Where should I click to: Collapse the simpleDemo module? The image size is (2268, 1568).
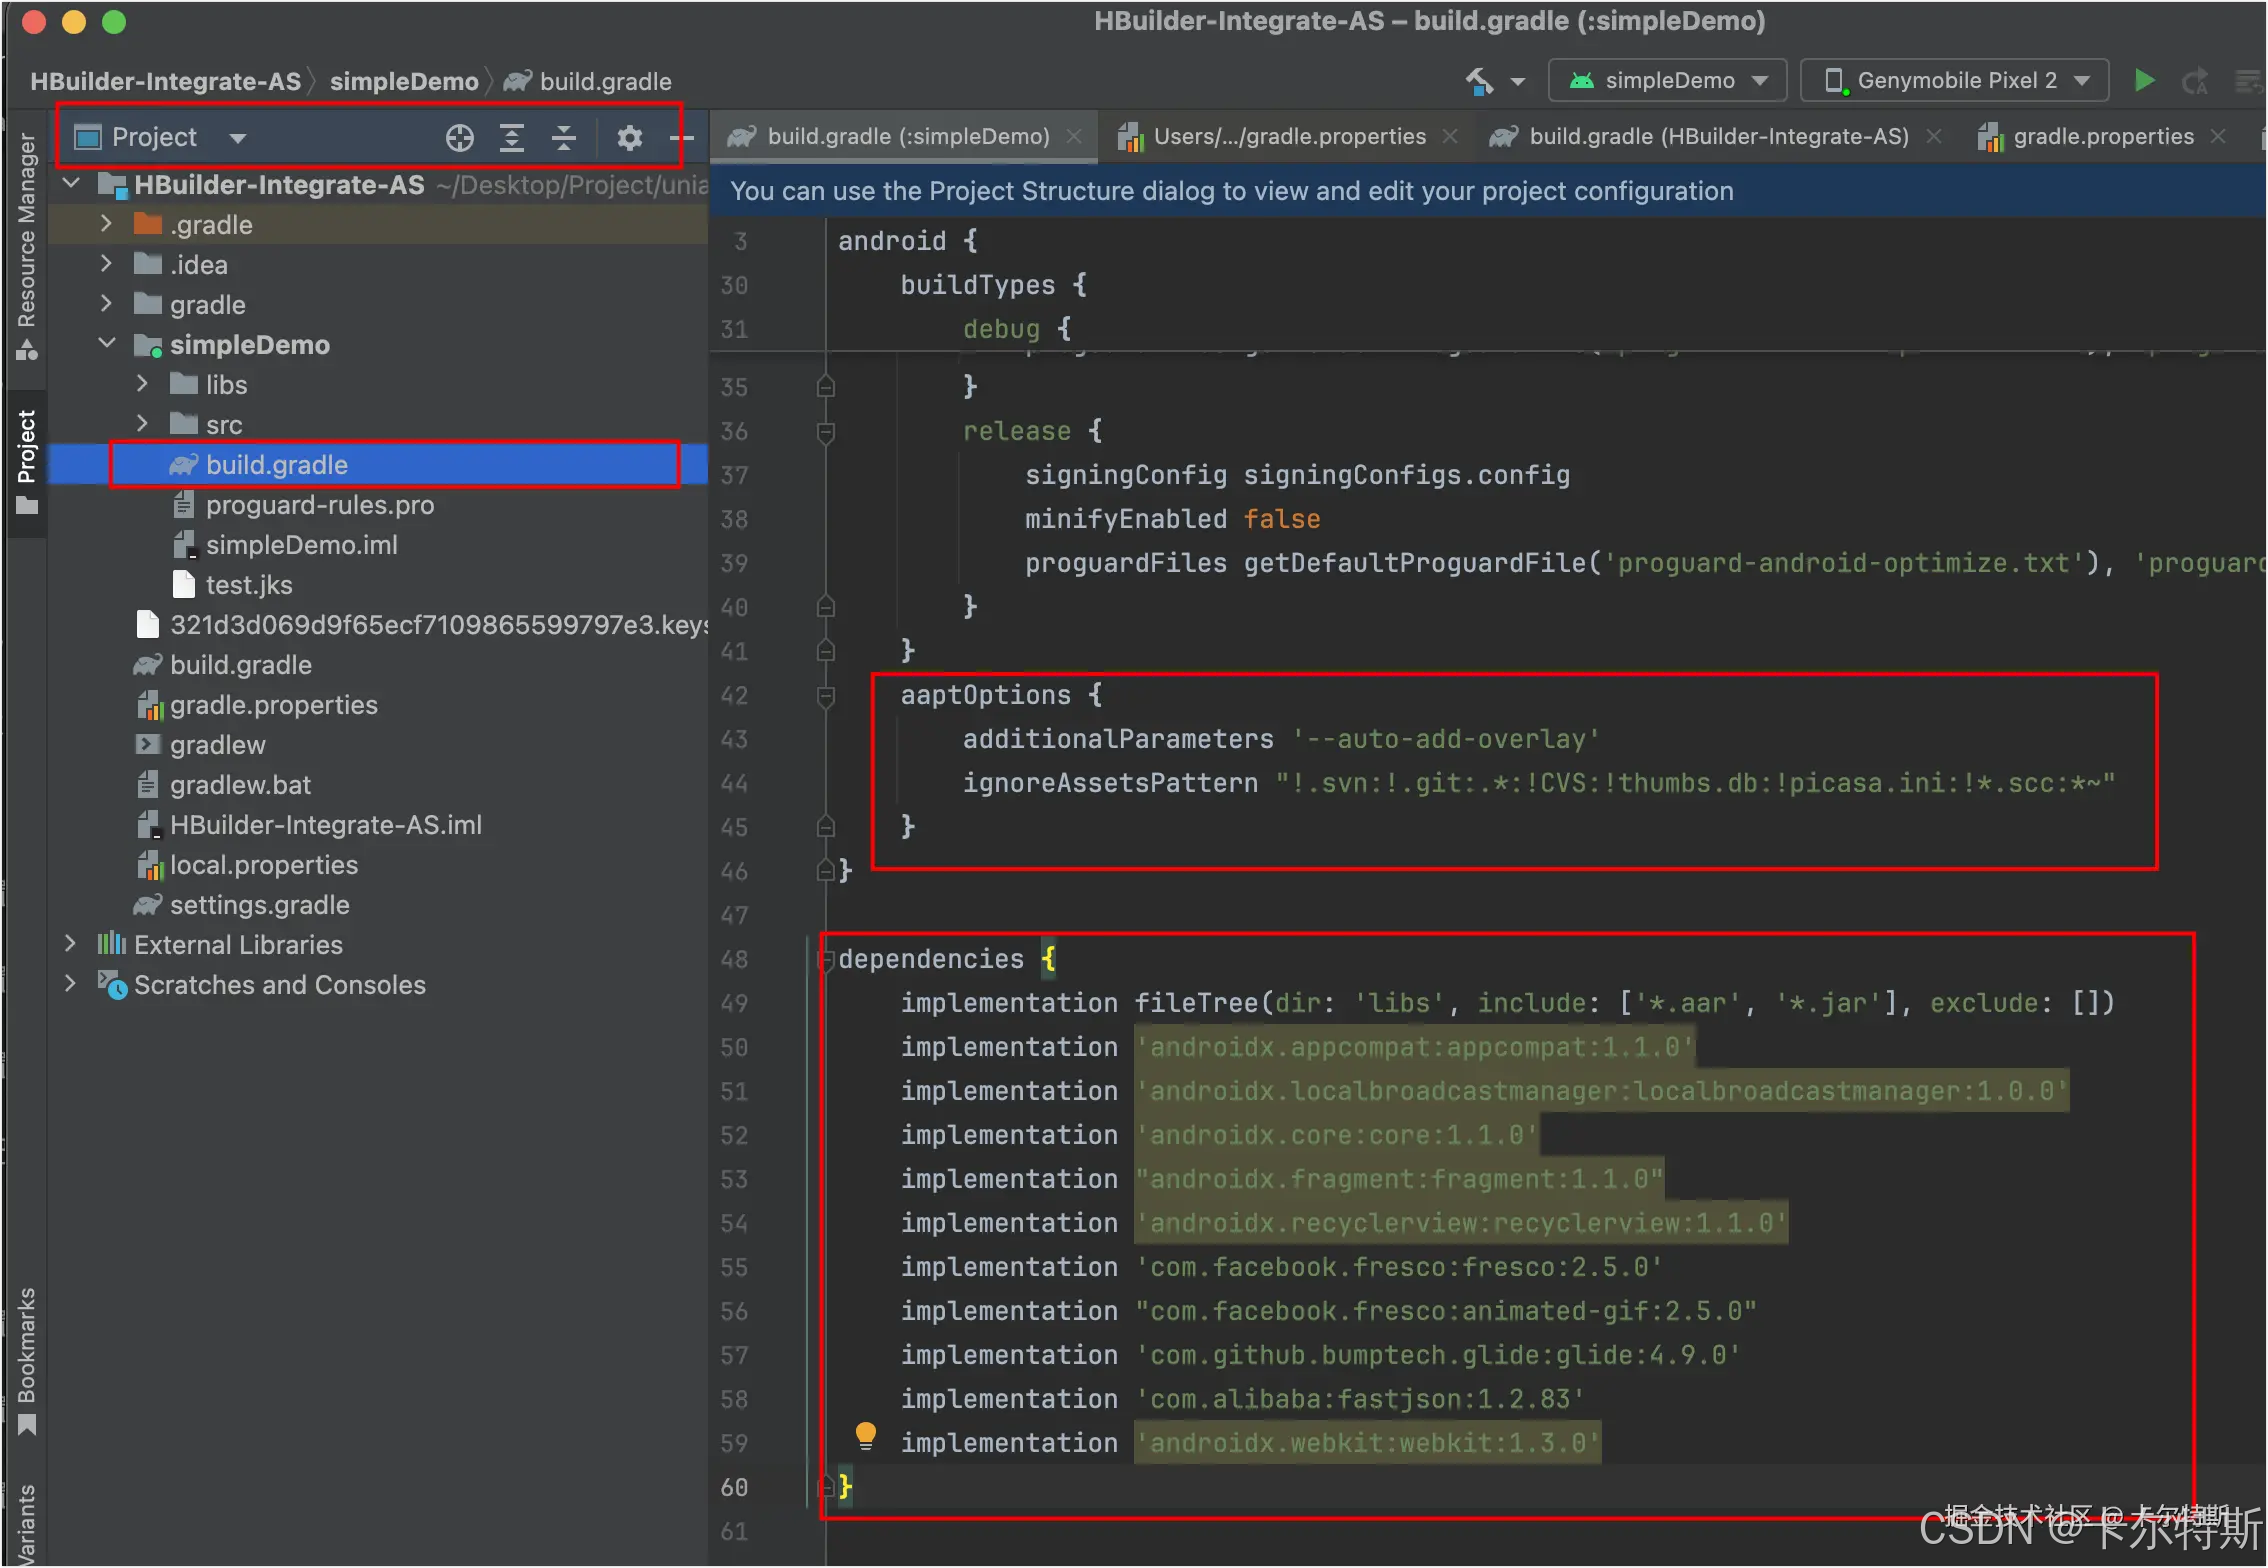pyautogui.click(x=106, y=344)
